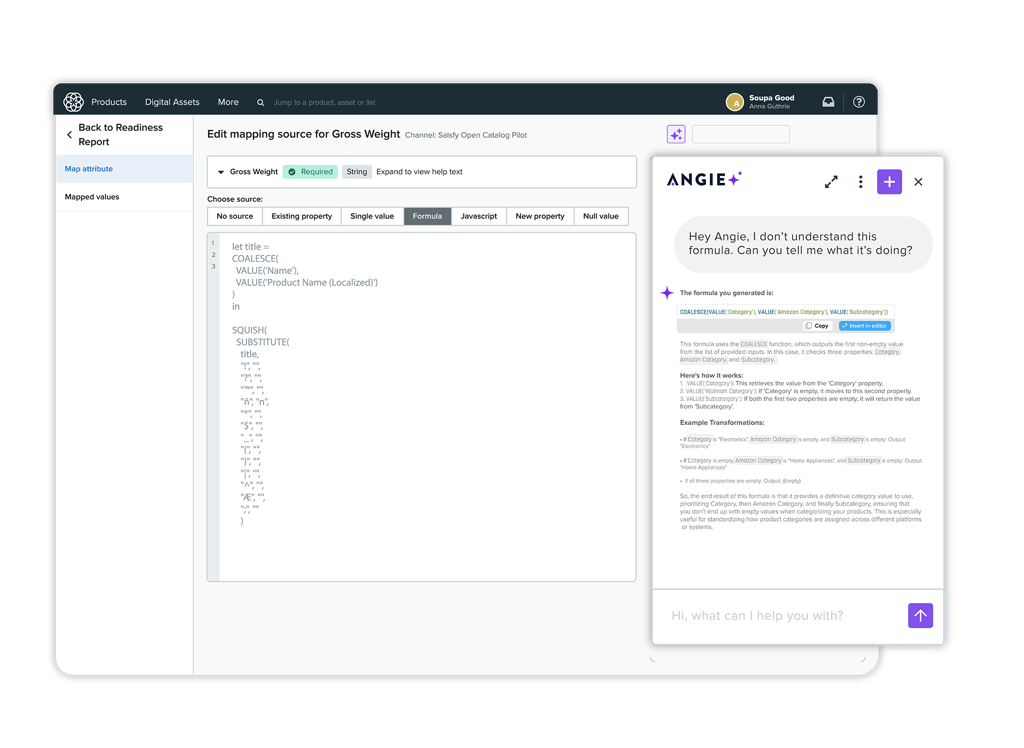
Task: Choose the Existing property source option
Action: 301,216
